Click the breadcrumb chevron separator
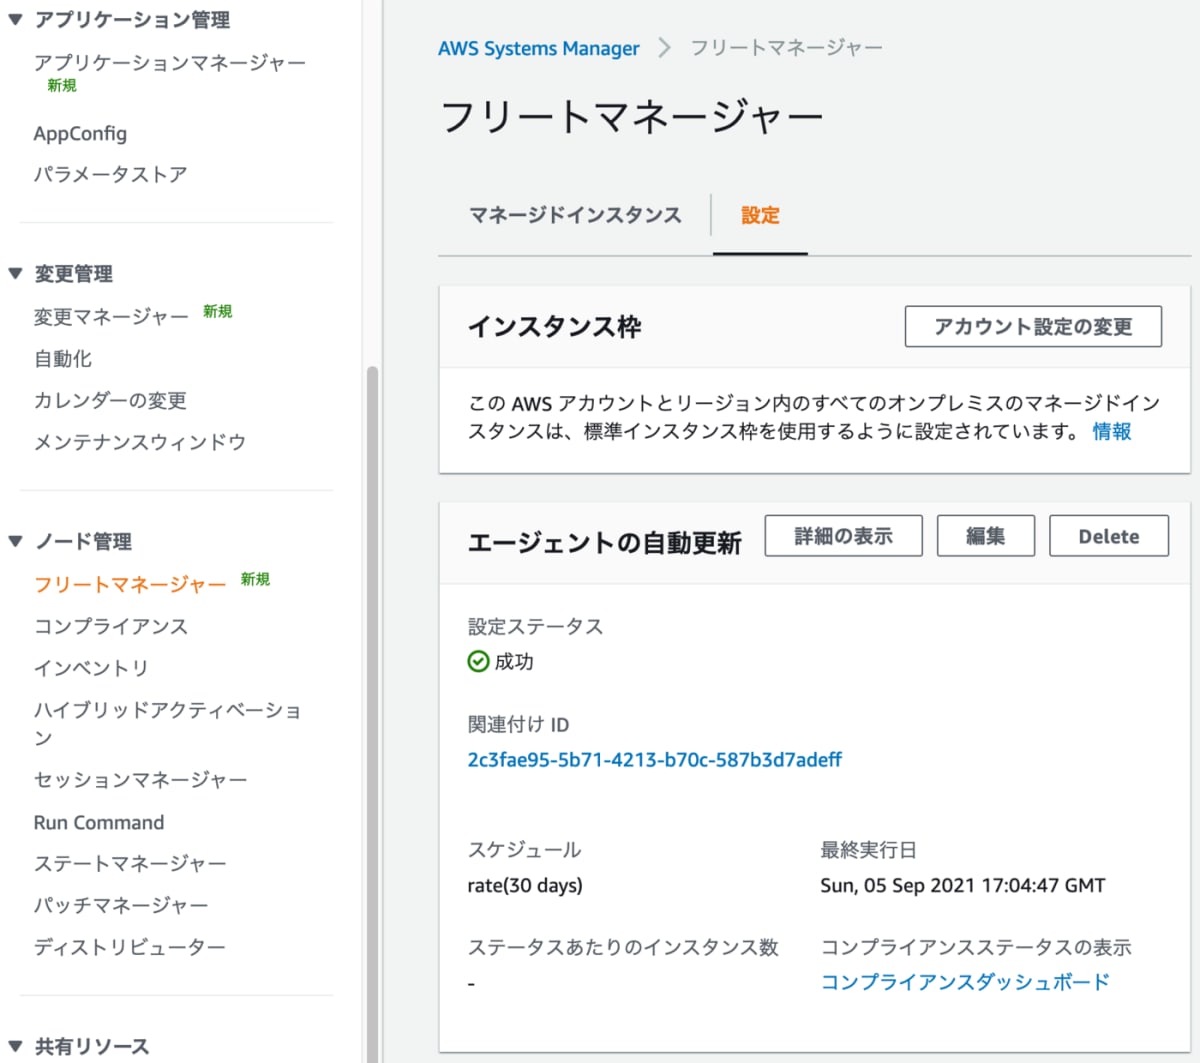This screenshot has width=1200, height=1063. [x=664, y=48]
